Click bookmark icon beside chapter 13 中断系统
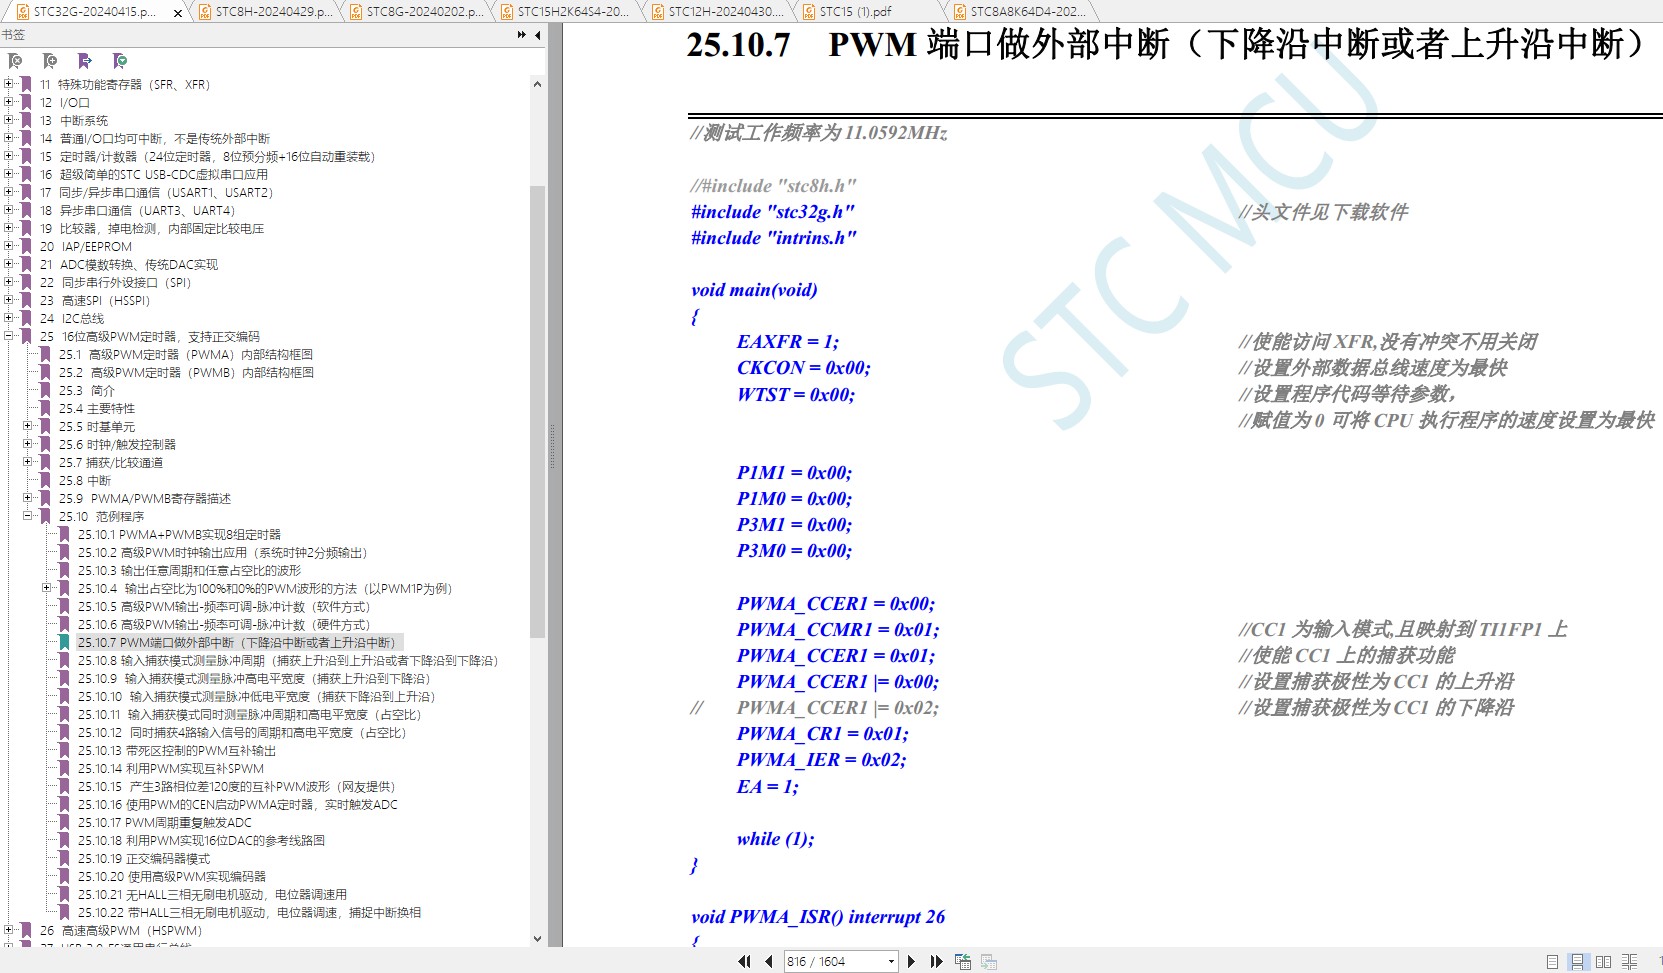This screenshot has width=1663, height=973. pyautogui.click(x=26, y=120)
